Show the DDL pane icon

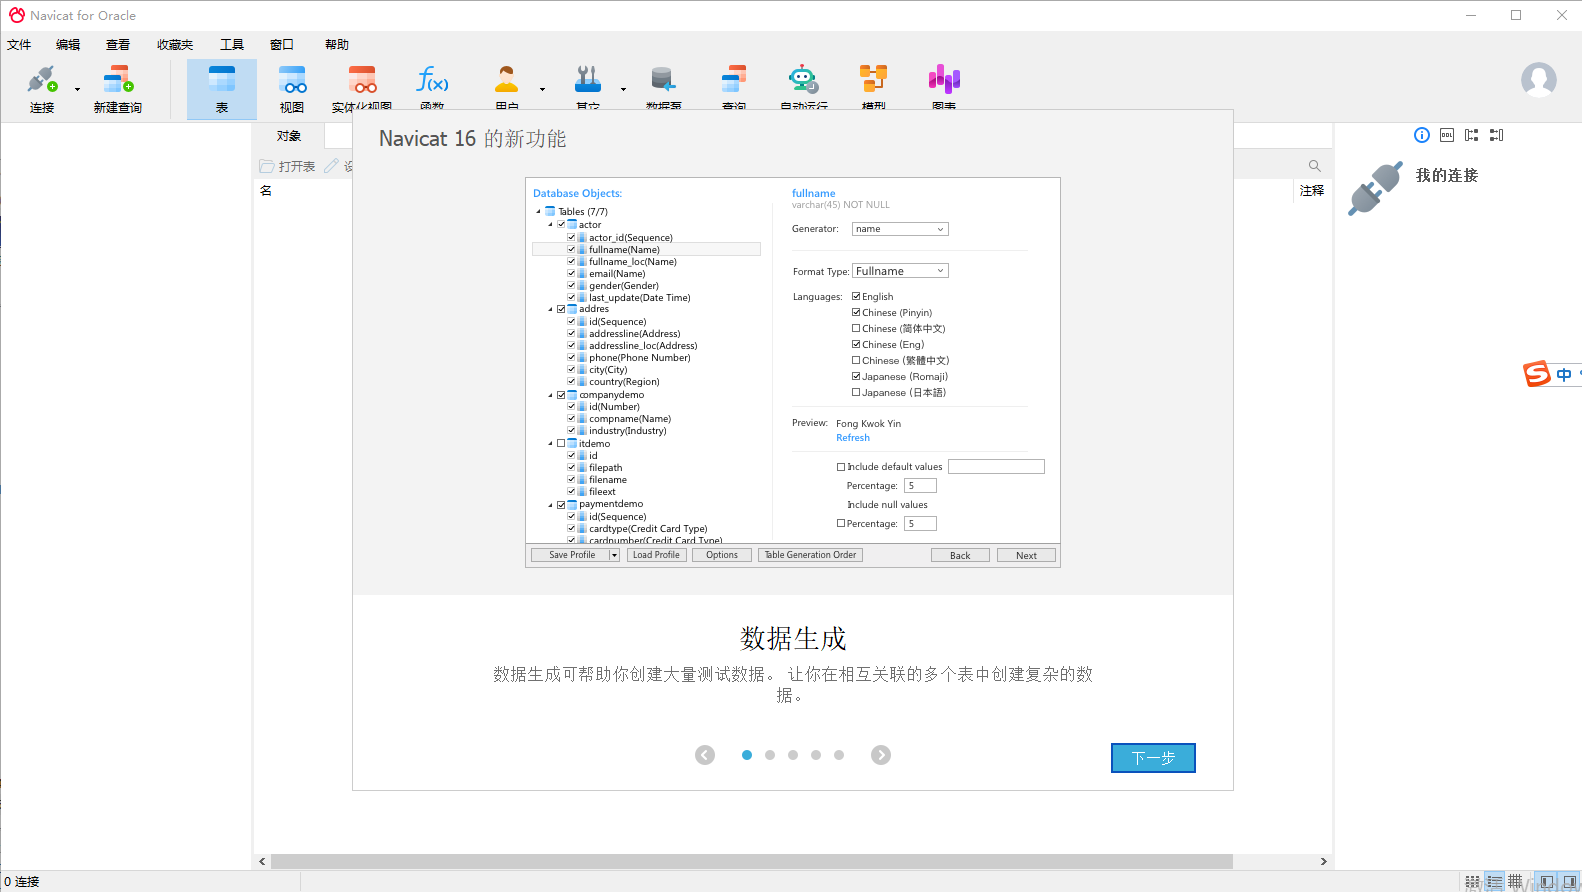(x=1447, y=135)
